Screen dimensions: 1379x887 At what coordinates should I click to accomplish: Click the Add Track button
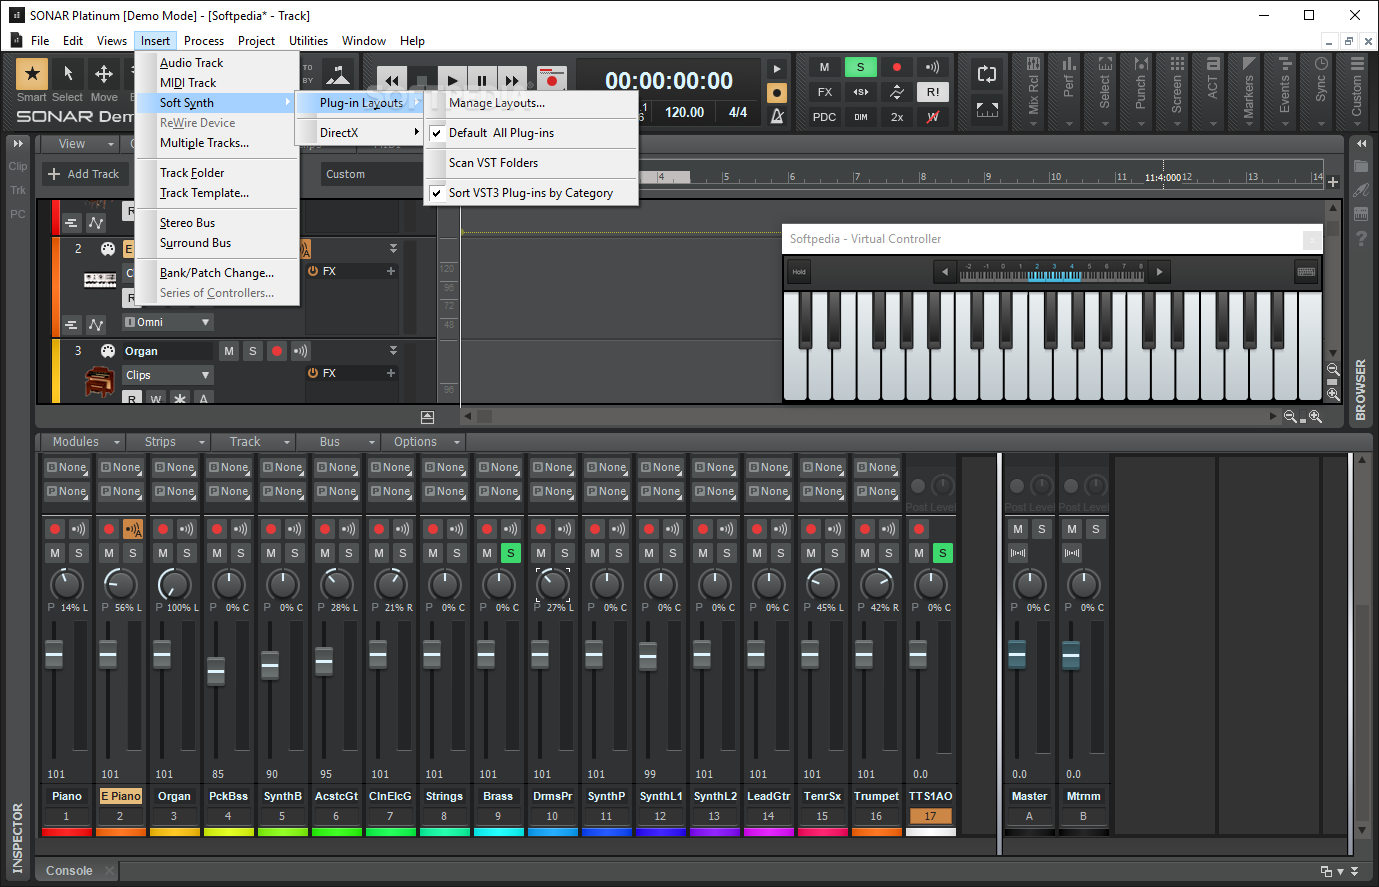(84, 174)
